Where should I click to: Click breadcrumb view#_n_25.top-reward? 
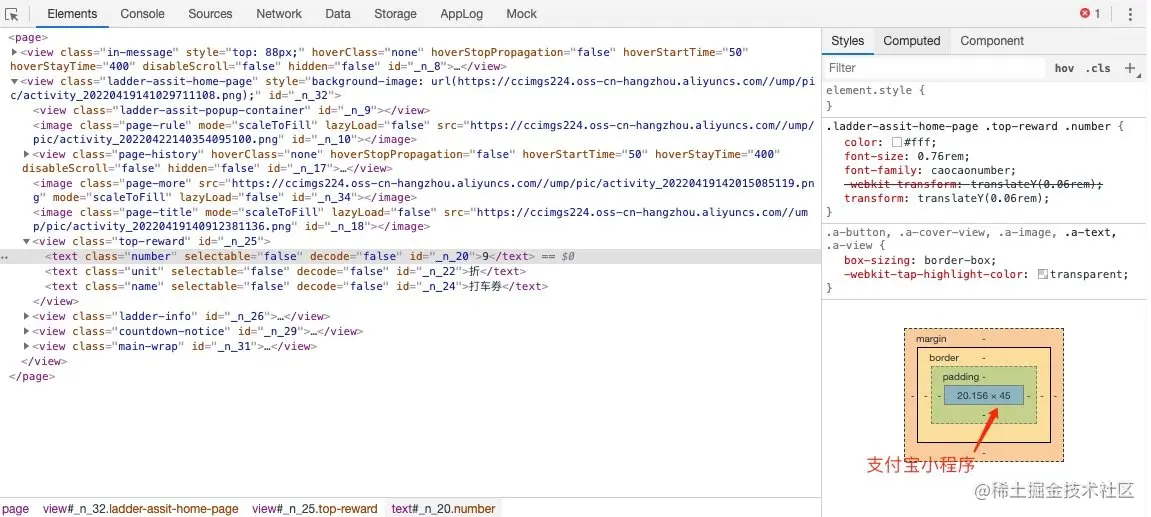315,509
